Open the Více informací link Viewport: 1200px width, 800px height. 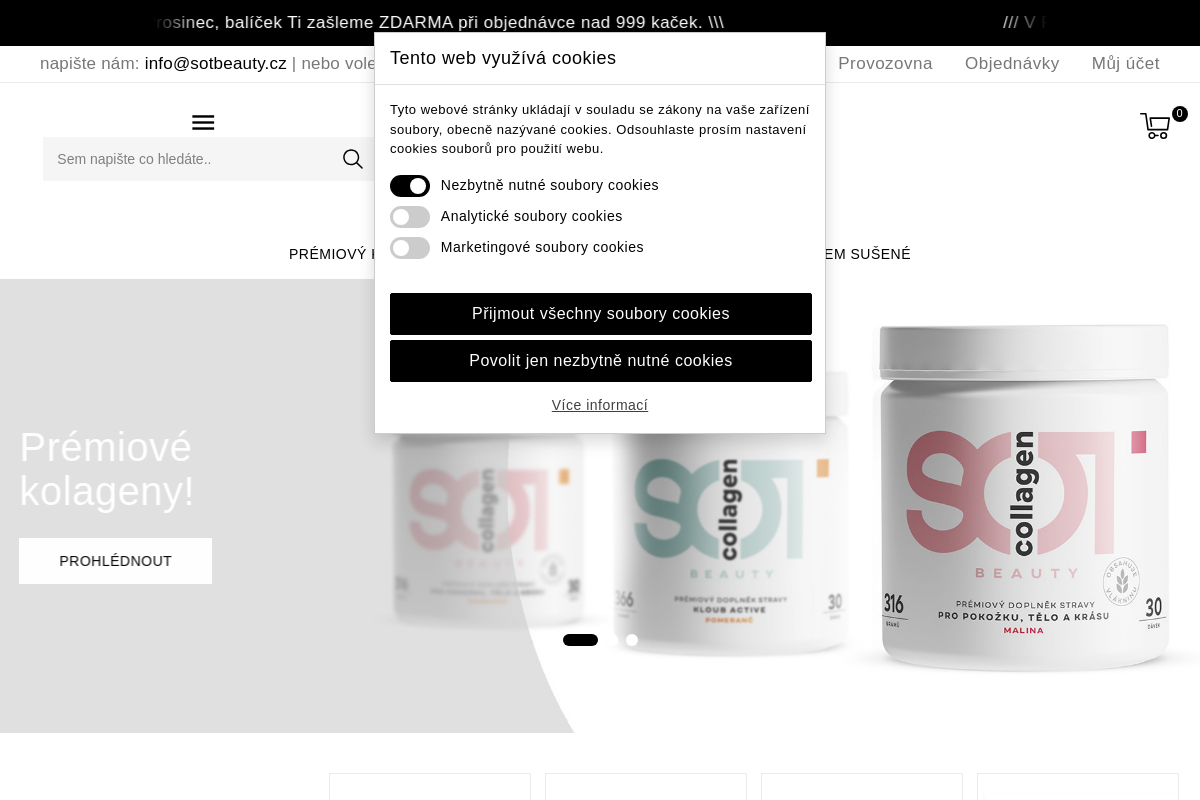[x=600, y=405]
